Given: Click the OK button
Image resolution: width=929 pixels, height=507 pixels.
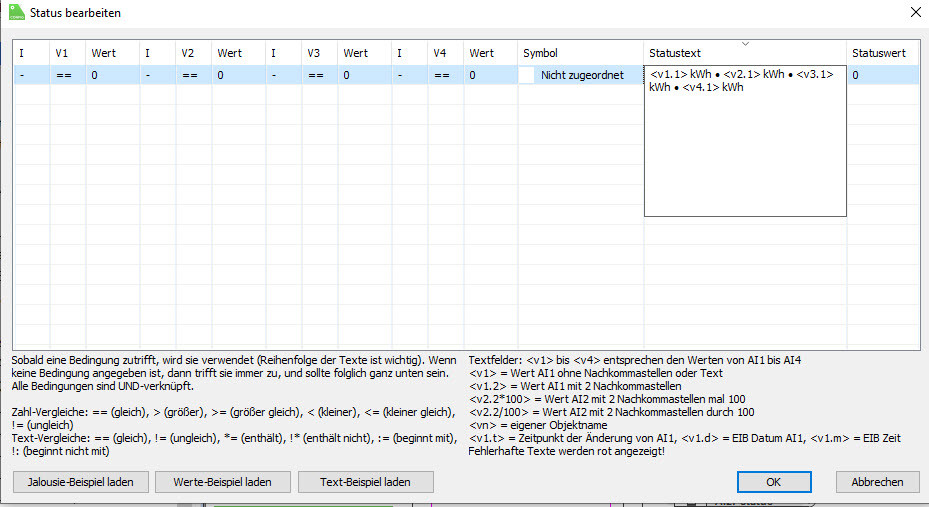Looking at the screenshot, I should [774, 482].
